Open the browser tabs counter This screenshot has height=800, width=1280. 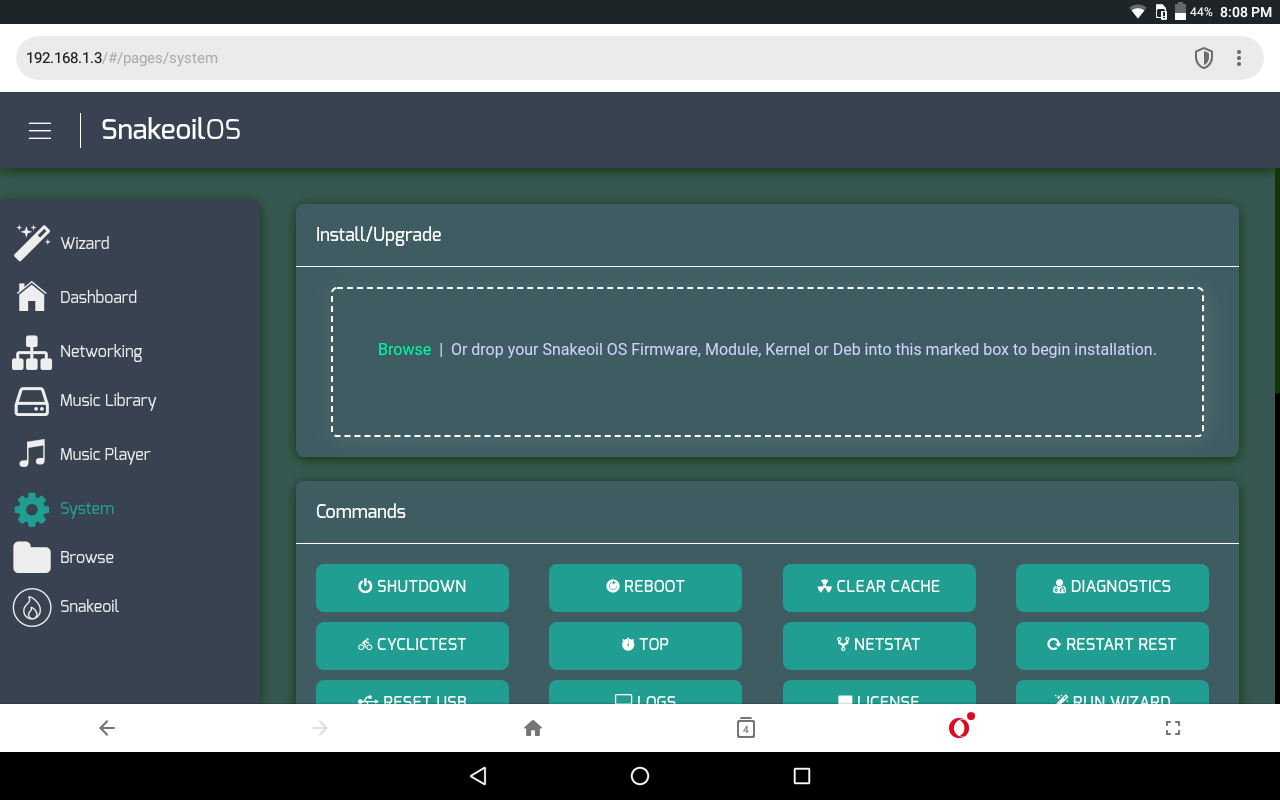click(x=745, y=728)
